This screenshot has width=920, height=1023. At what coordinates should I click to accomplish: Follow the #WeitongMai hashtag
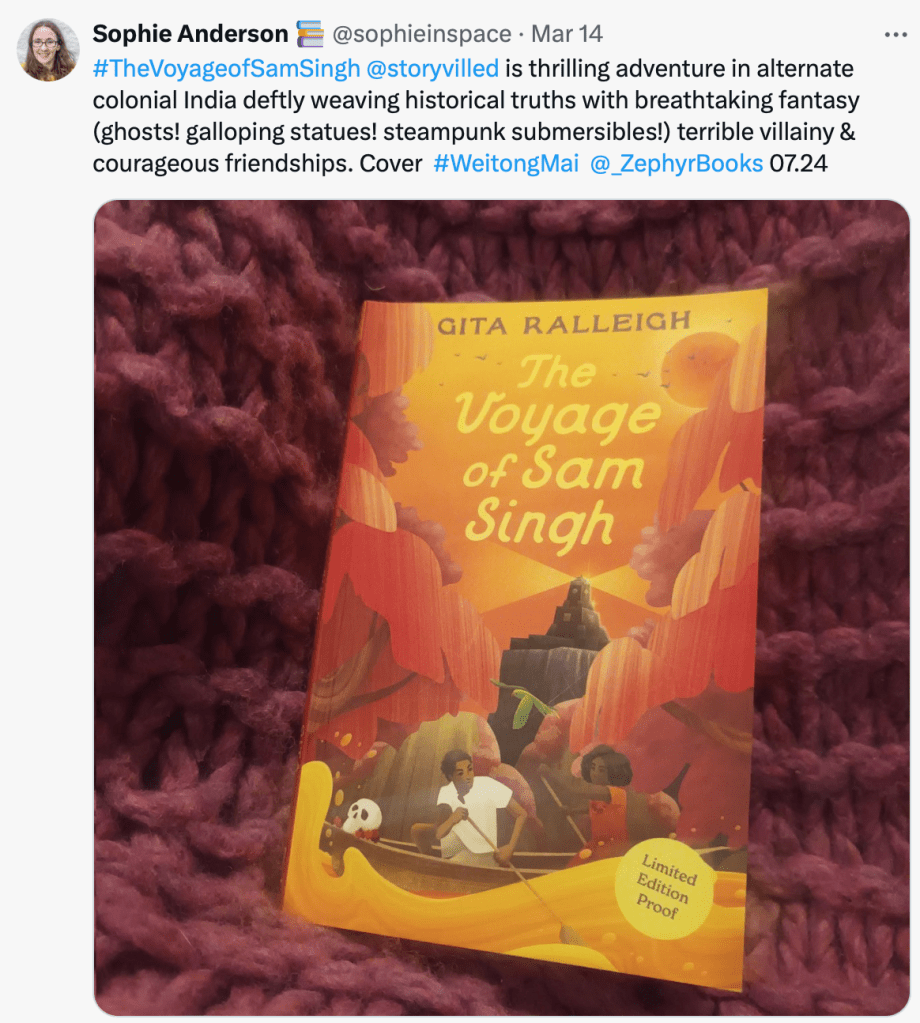click(x=506, y=163)
